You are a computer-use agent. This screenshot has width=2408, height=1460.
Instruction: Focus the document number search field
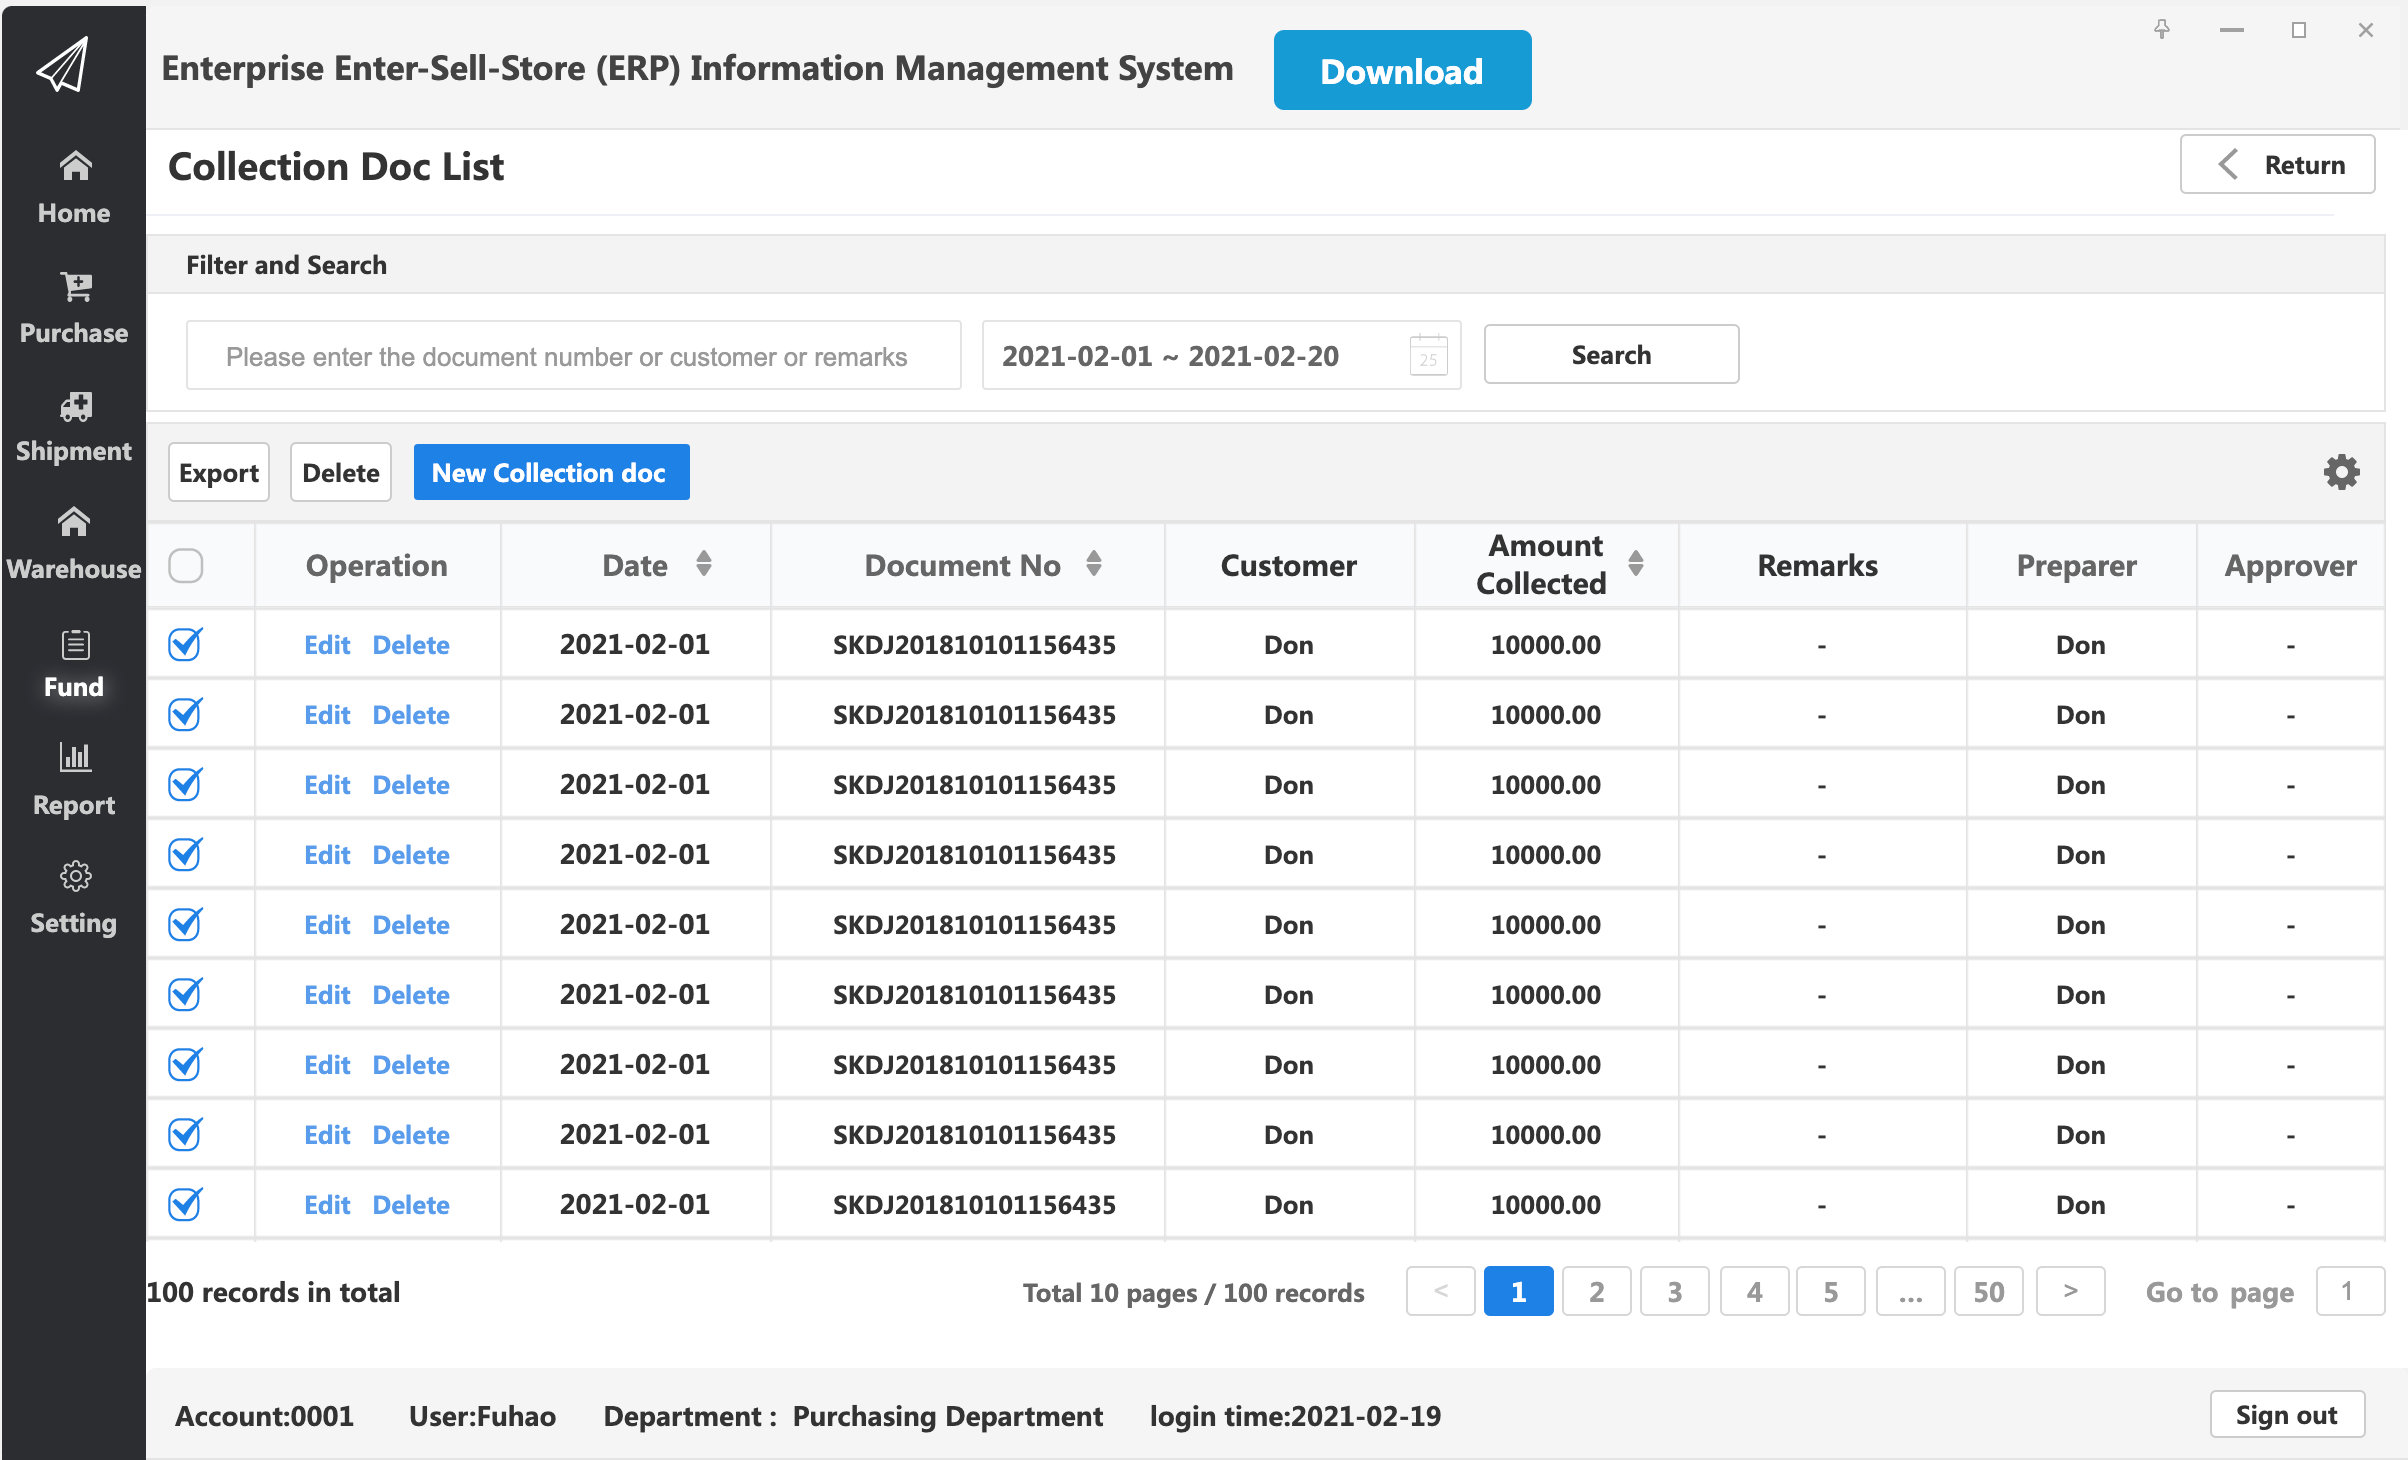pyautogui.click(x=574, y=356)
